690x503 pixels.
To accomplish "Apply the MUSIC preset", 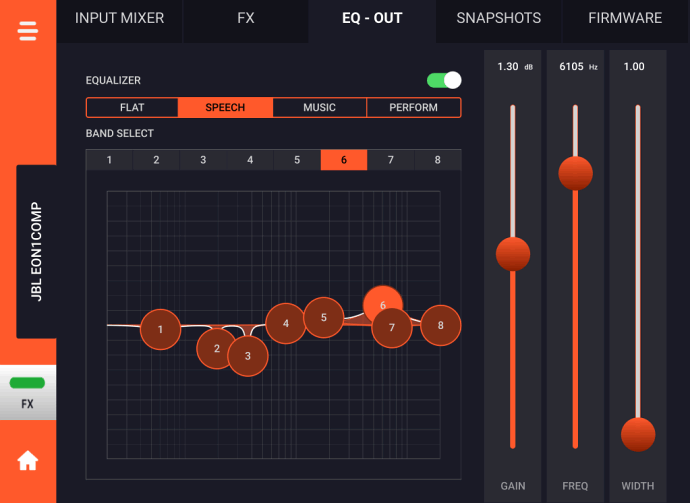I will (x=319, y=108).
